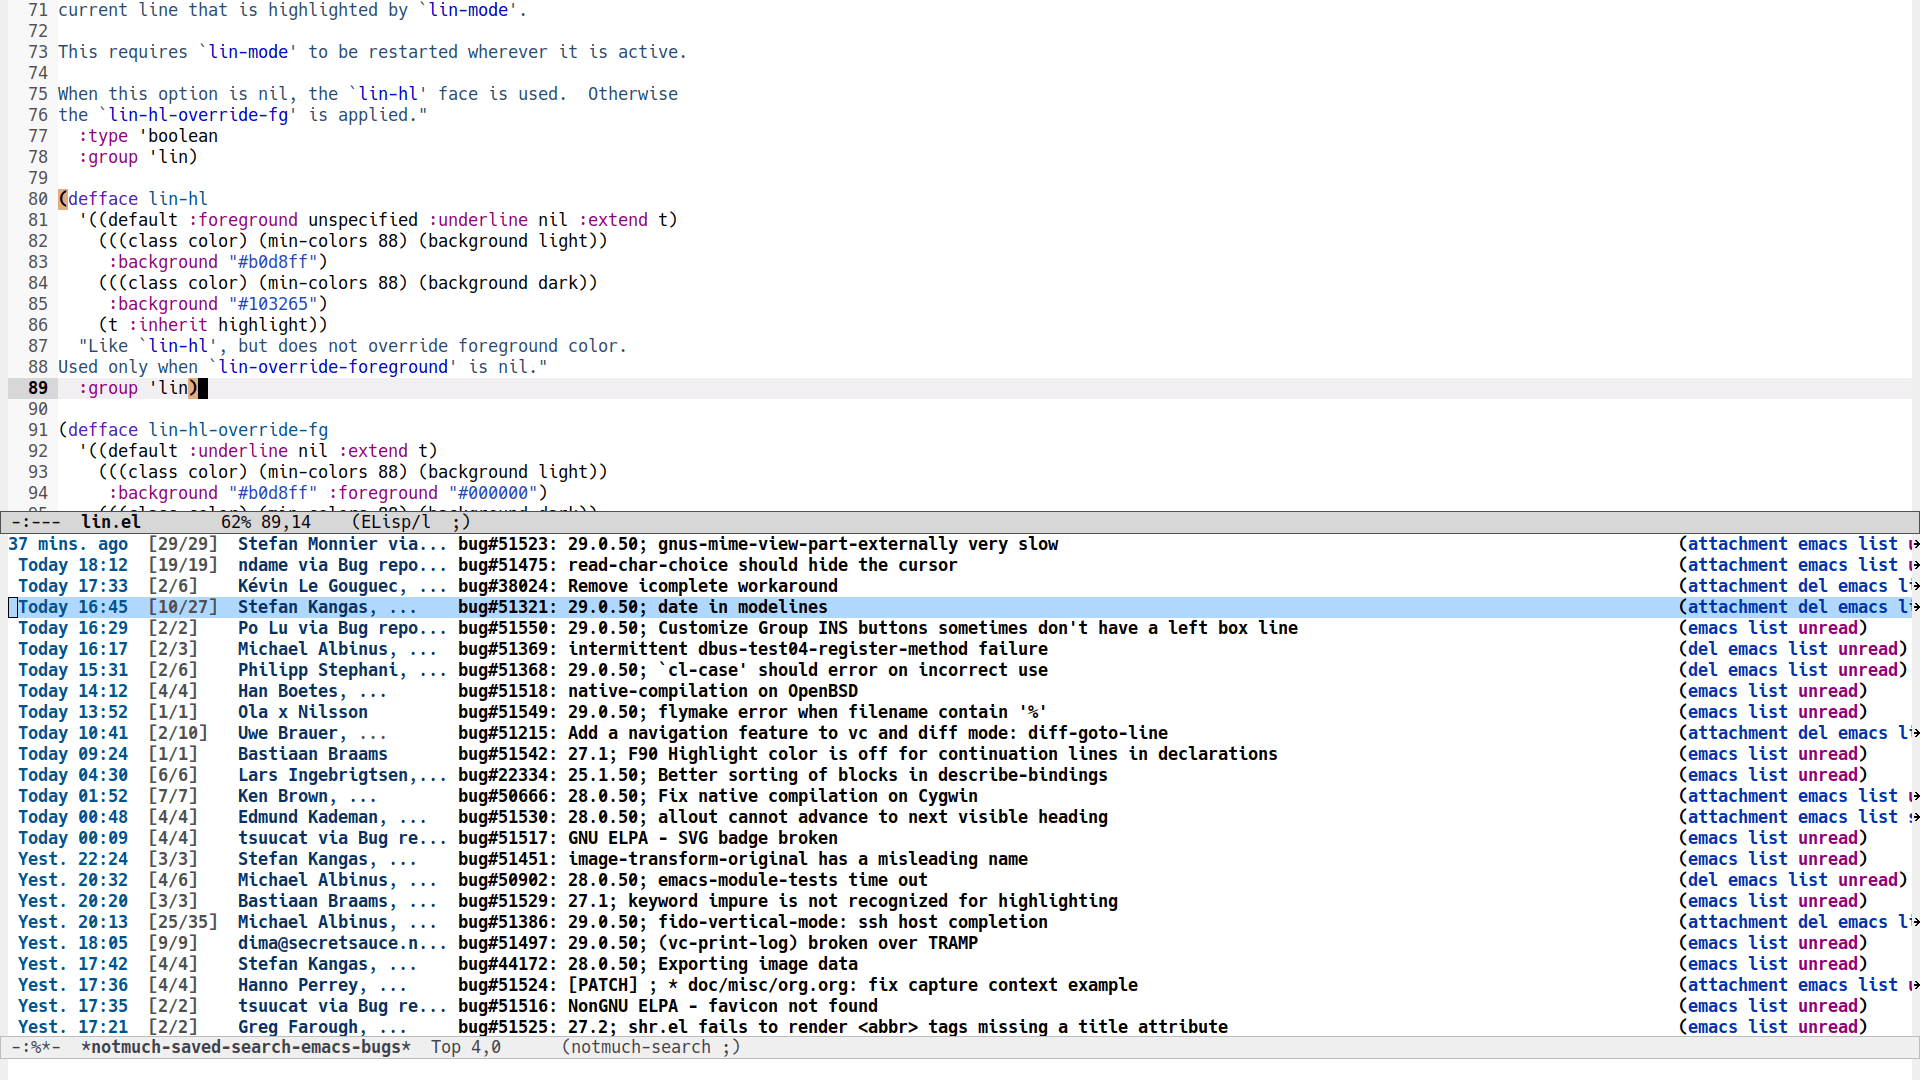Select thread bug#51451 image-transform-original misleading name
This screenshot has height=1080, width=1920.
point(743,859)
